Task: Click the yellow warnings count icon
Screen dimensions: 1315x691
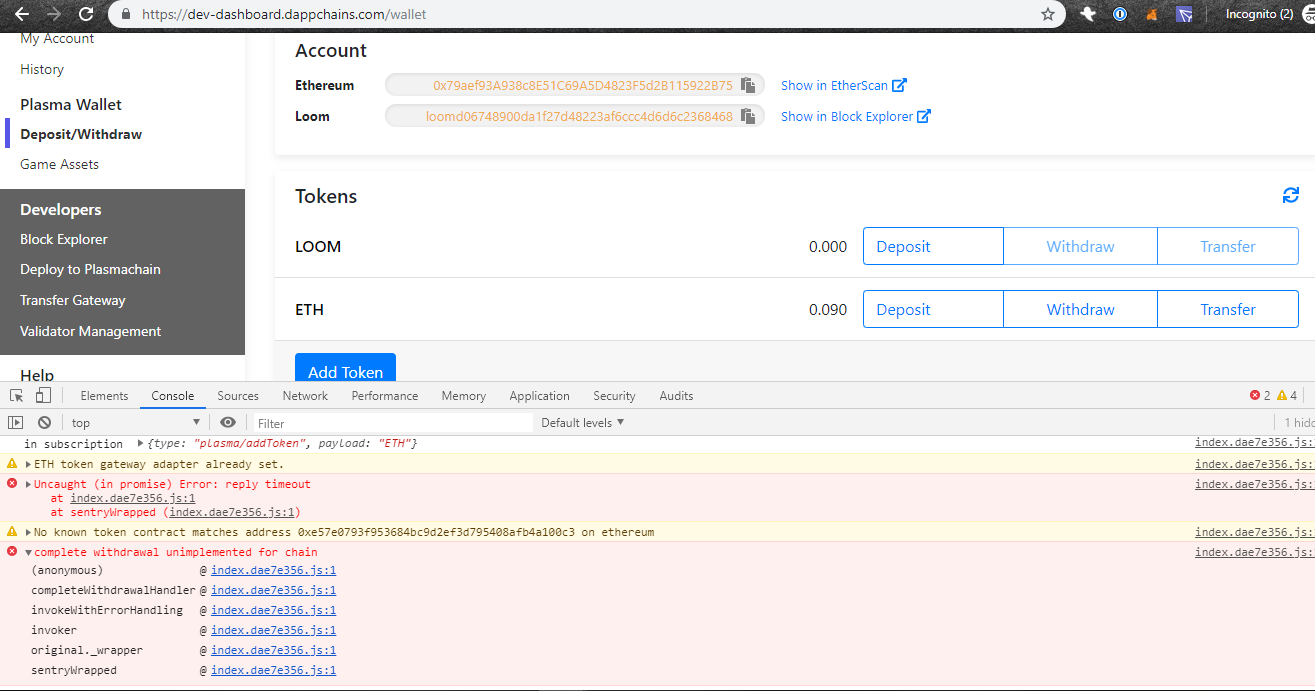Action: 1281,395
